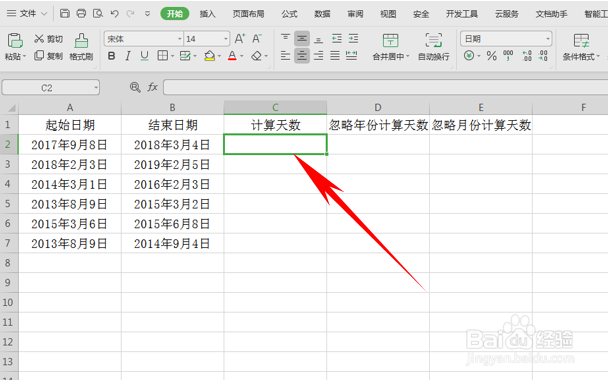This screenshot has width=608, height=380.
Task: Switch to the 审阅 tab
Action: tap(355, 14)
